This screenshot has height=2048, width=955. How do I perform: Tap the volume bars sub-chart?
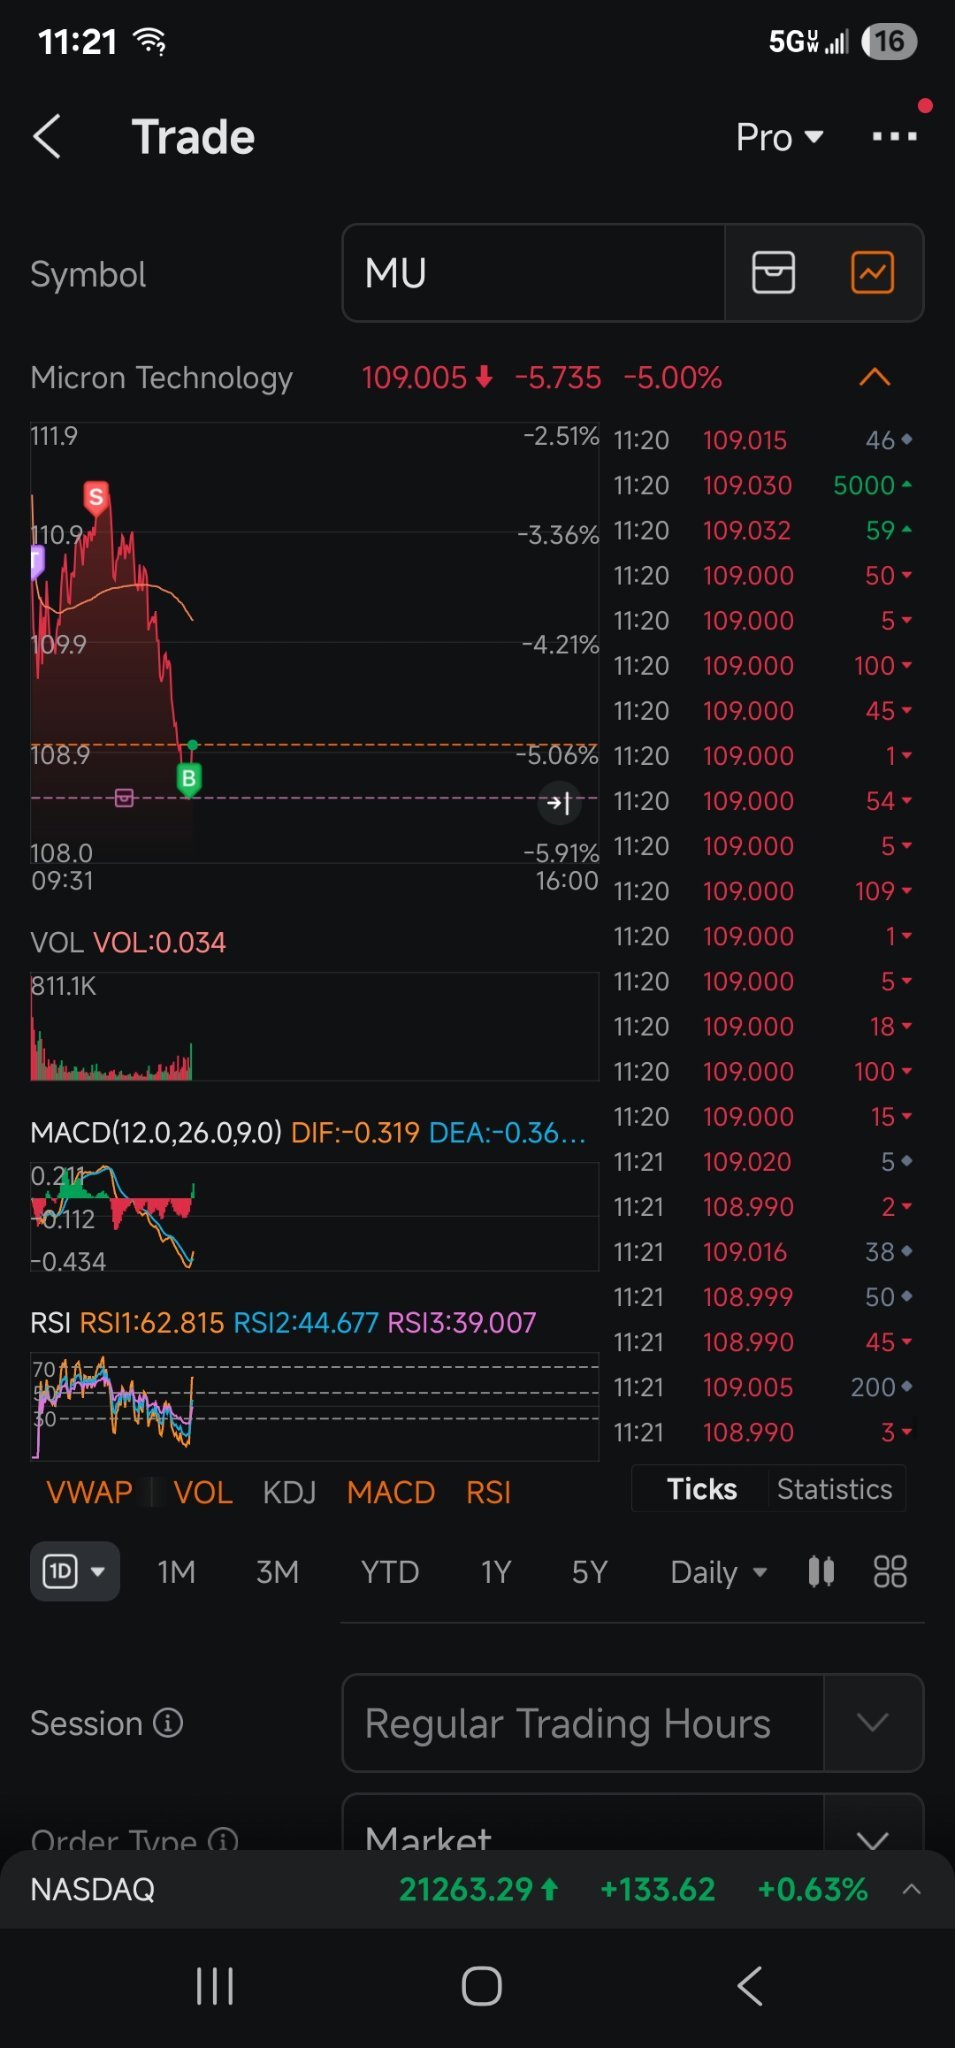pos(314,1026)
